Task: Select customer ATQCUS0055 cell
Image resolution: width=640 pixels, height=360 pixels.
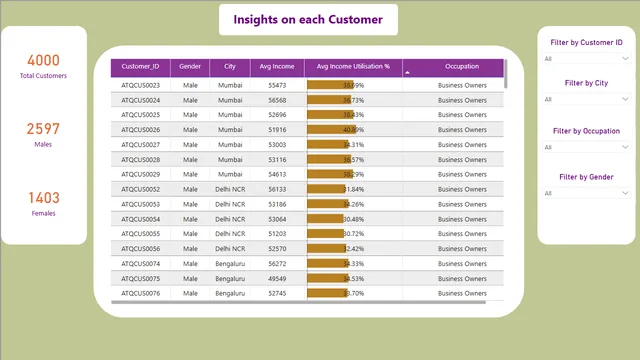Action: coord(140,234)
